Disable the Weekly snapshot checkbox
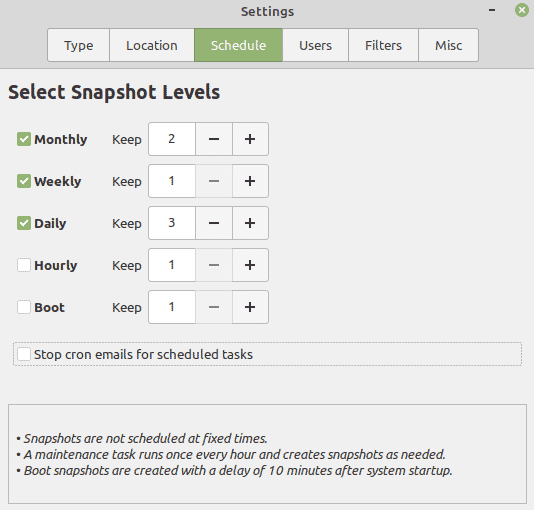 pyautogui.click(x=24, y=181)
